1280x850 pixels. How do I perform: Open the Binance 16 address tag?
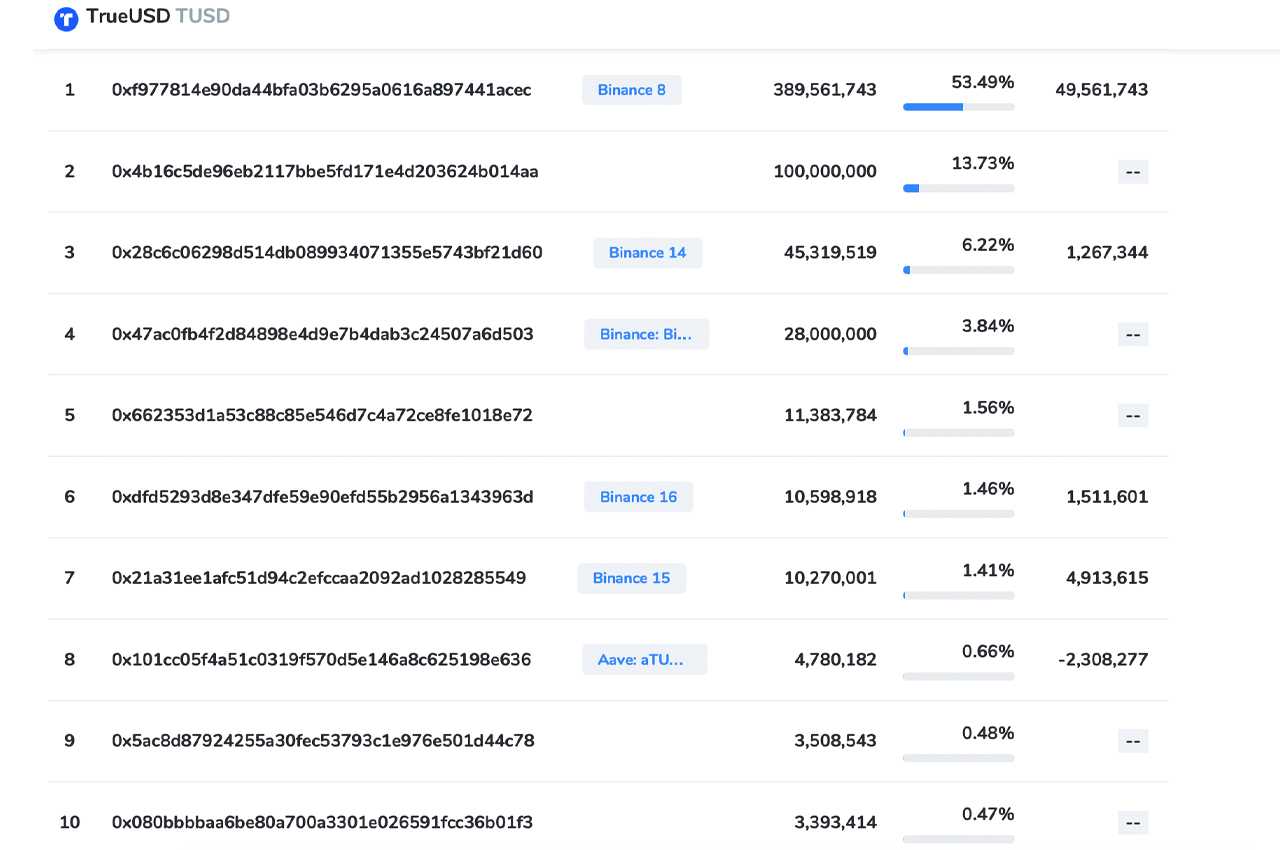(x=638, y=496)
